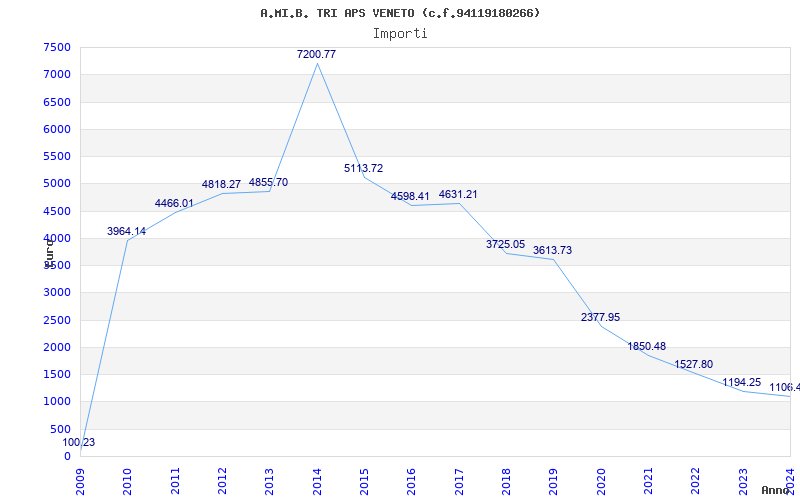Click the x-axis year 2010

tap(128, 482)
